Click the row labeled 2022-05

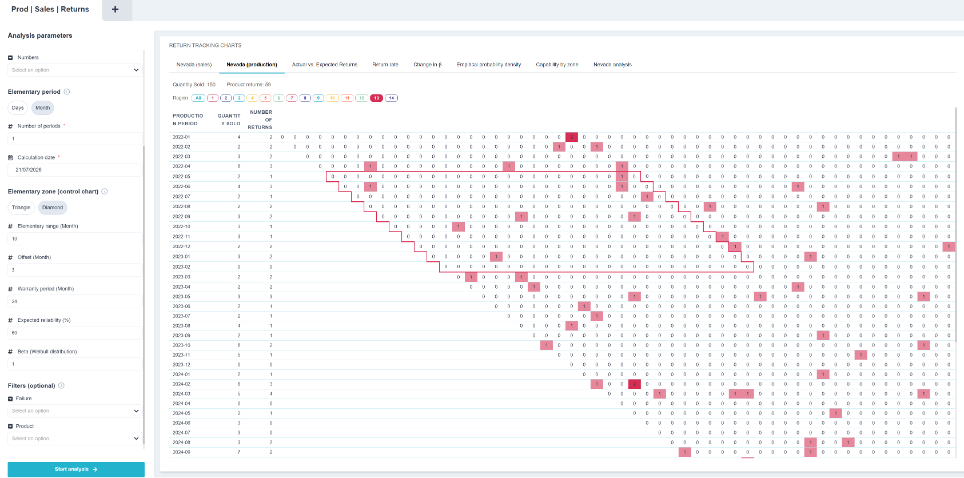[563, 176]
